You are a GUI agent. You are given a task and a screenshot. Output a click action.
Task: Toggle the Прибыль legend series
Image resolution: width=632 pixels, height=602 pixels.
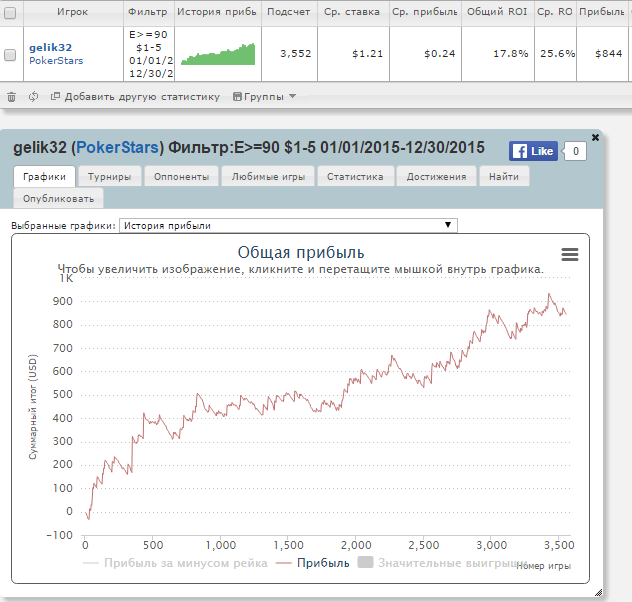tap(313, 563)
